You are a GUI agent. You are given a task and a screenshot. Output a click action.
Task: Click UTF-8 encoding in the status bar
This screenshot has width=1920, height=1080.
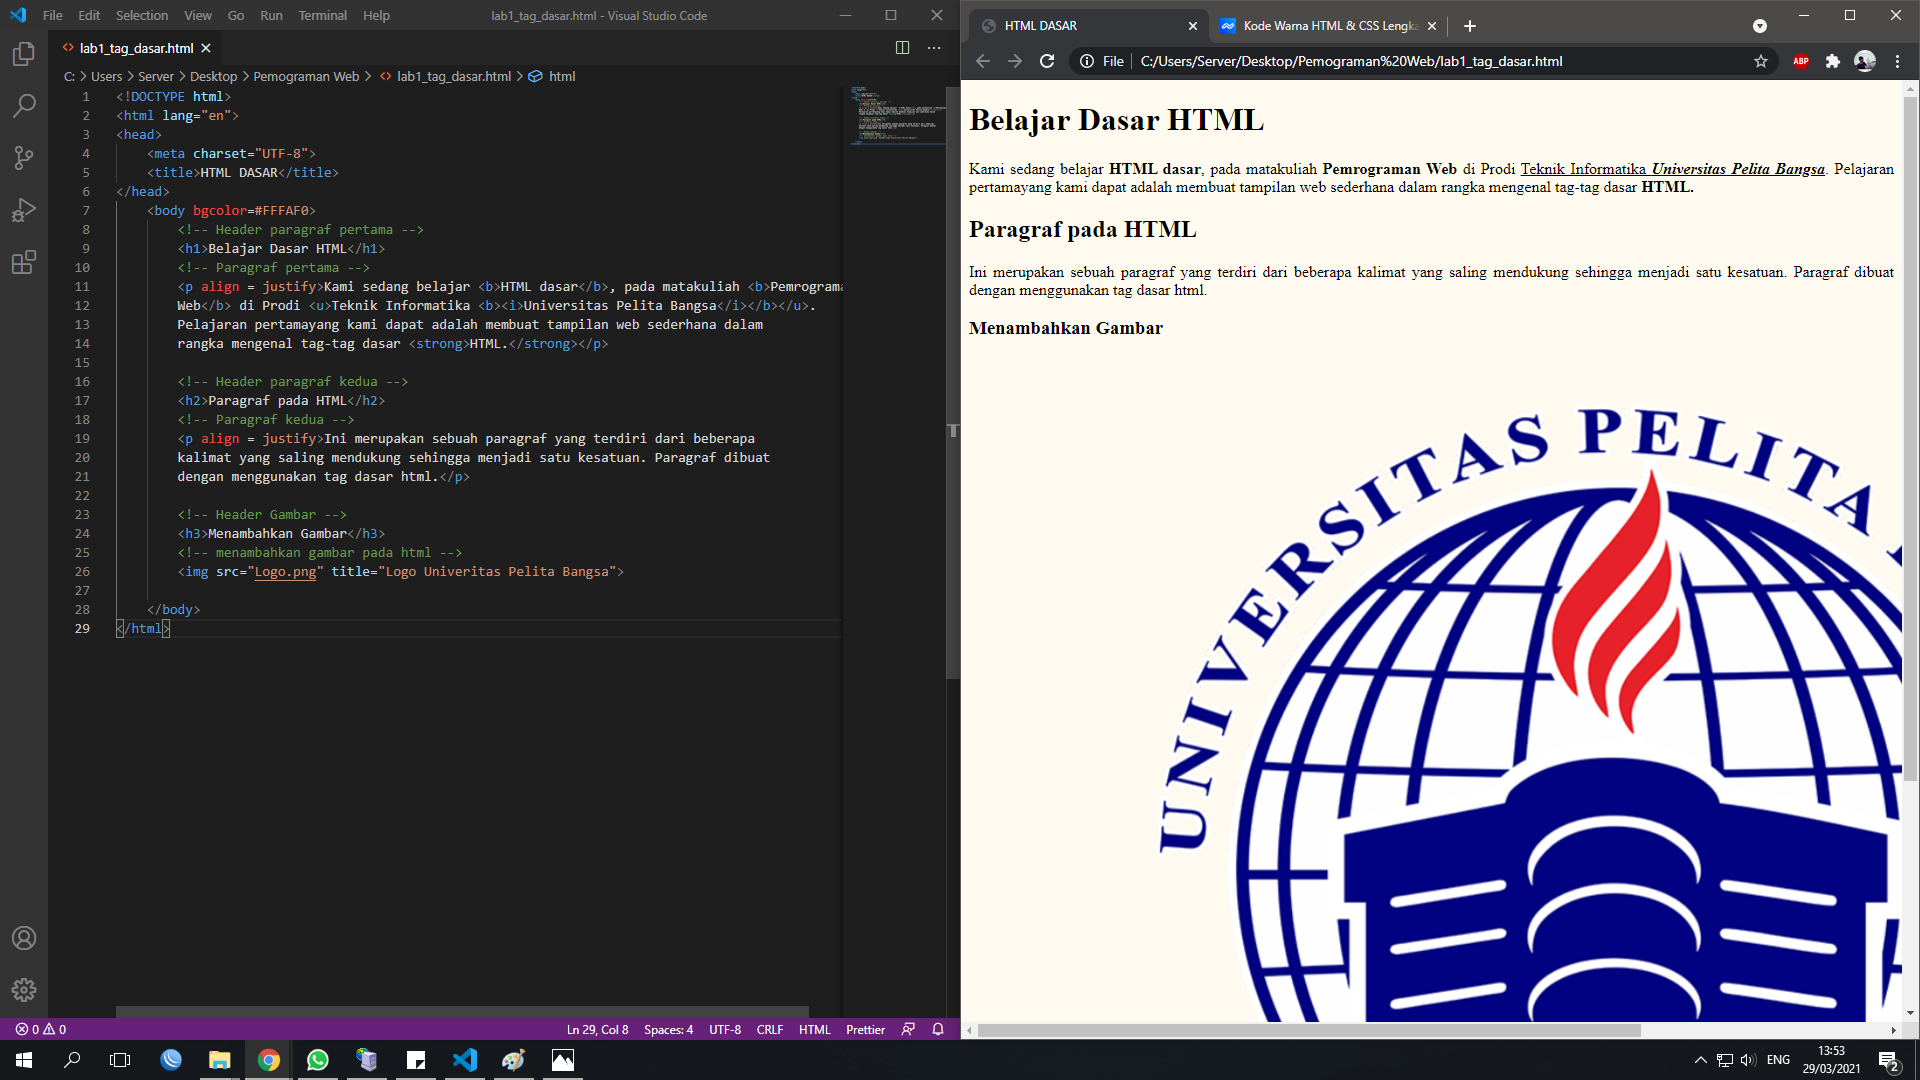724,1029
